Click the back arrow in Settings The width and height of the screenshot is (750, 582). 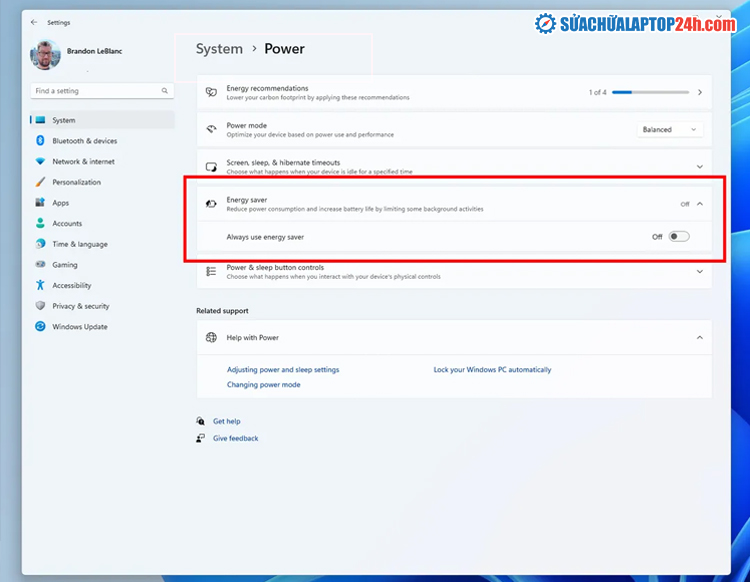33,22
